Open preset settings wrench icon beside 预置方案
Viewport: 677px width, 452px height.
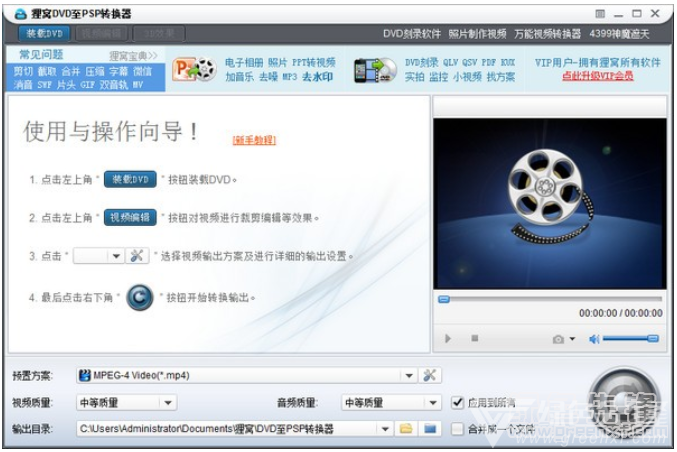point(430,375)
